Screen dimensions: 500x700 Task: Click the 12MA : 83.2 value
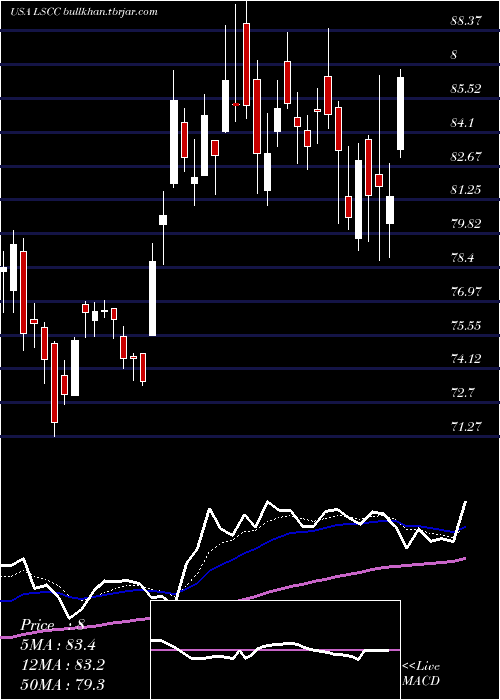coord(62,665)
